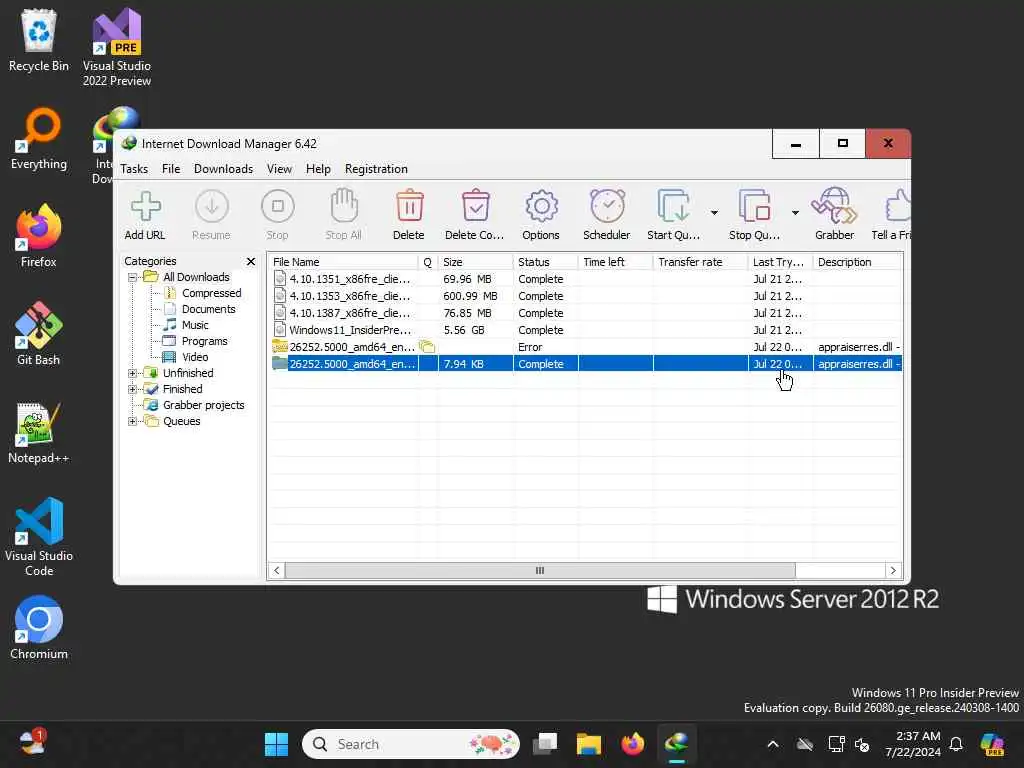Select 4.10.1351_x86fre file row
This screenshot has width=1024, height=768.
pyautogui.click(x=585, y=279)
